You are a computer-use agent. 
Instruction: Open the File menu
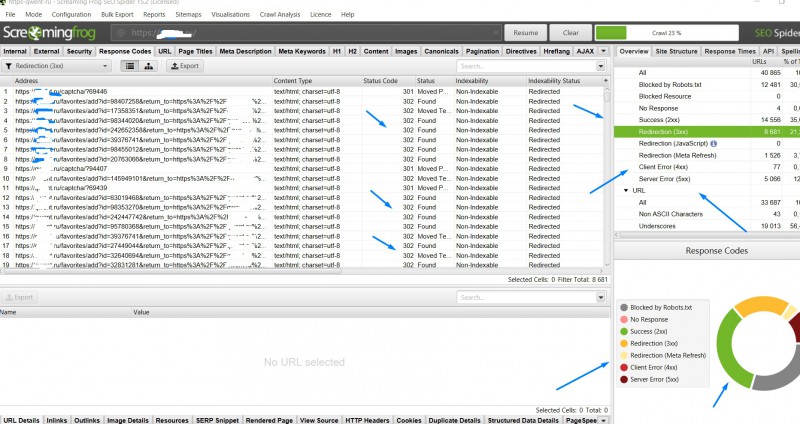(10, 14)
